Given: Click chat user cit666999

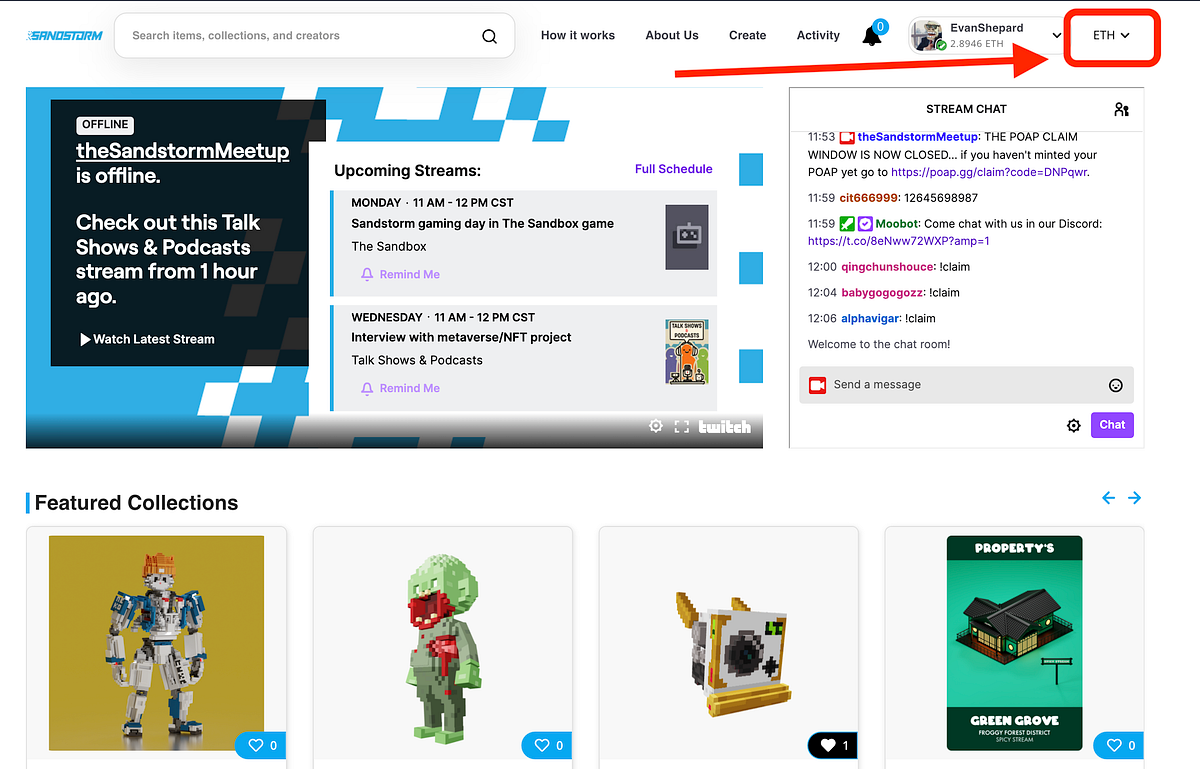Looking at the screenshot, I should click(x=868, y=198).
